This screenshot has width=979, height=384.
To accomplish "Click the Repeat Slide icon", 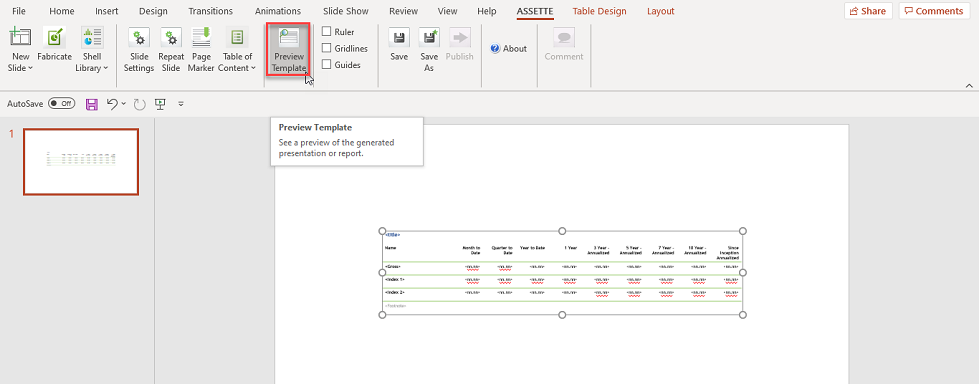I will tap(171, 37).
